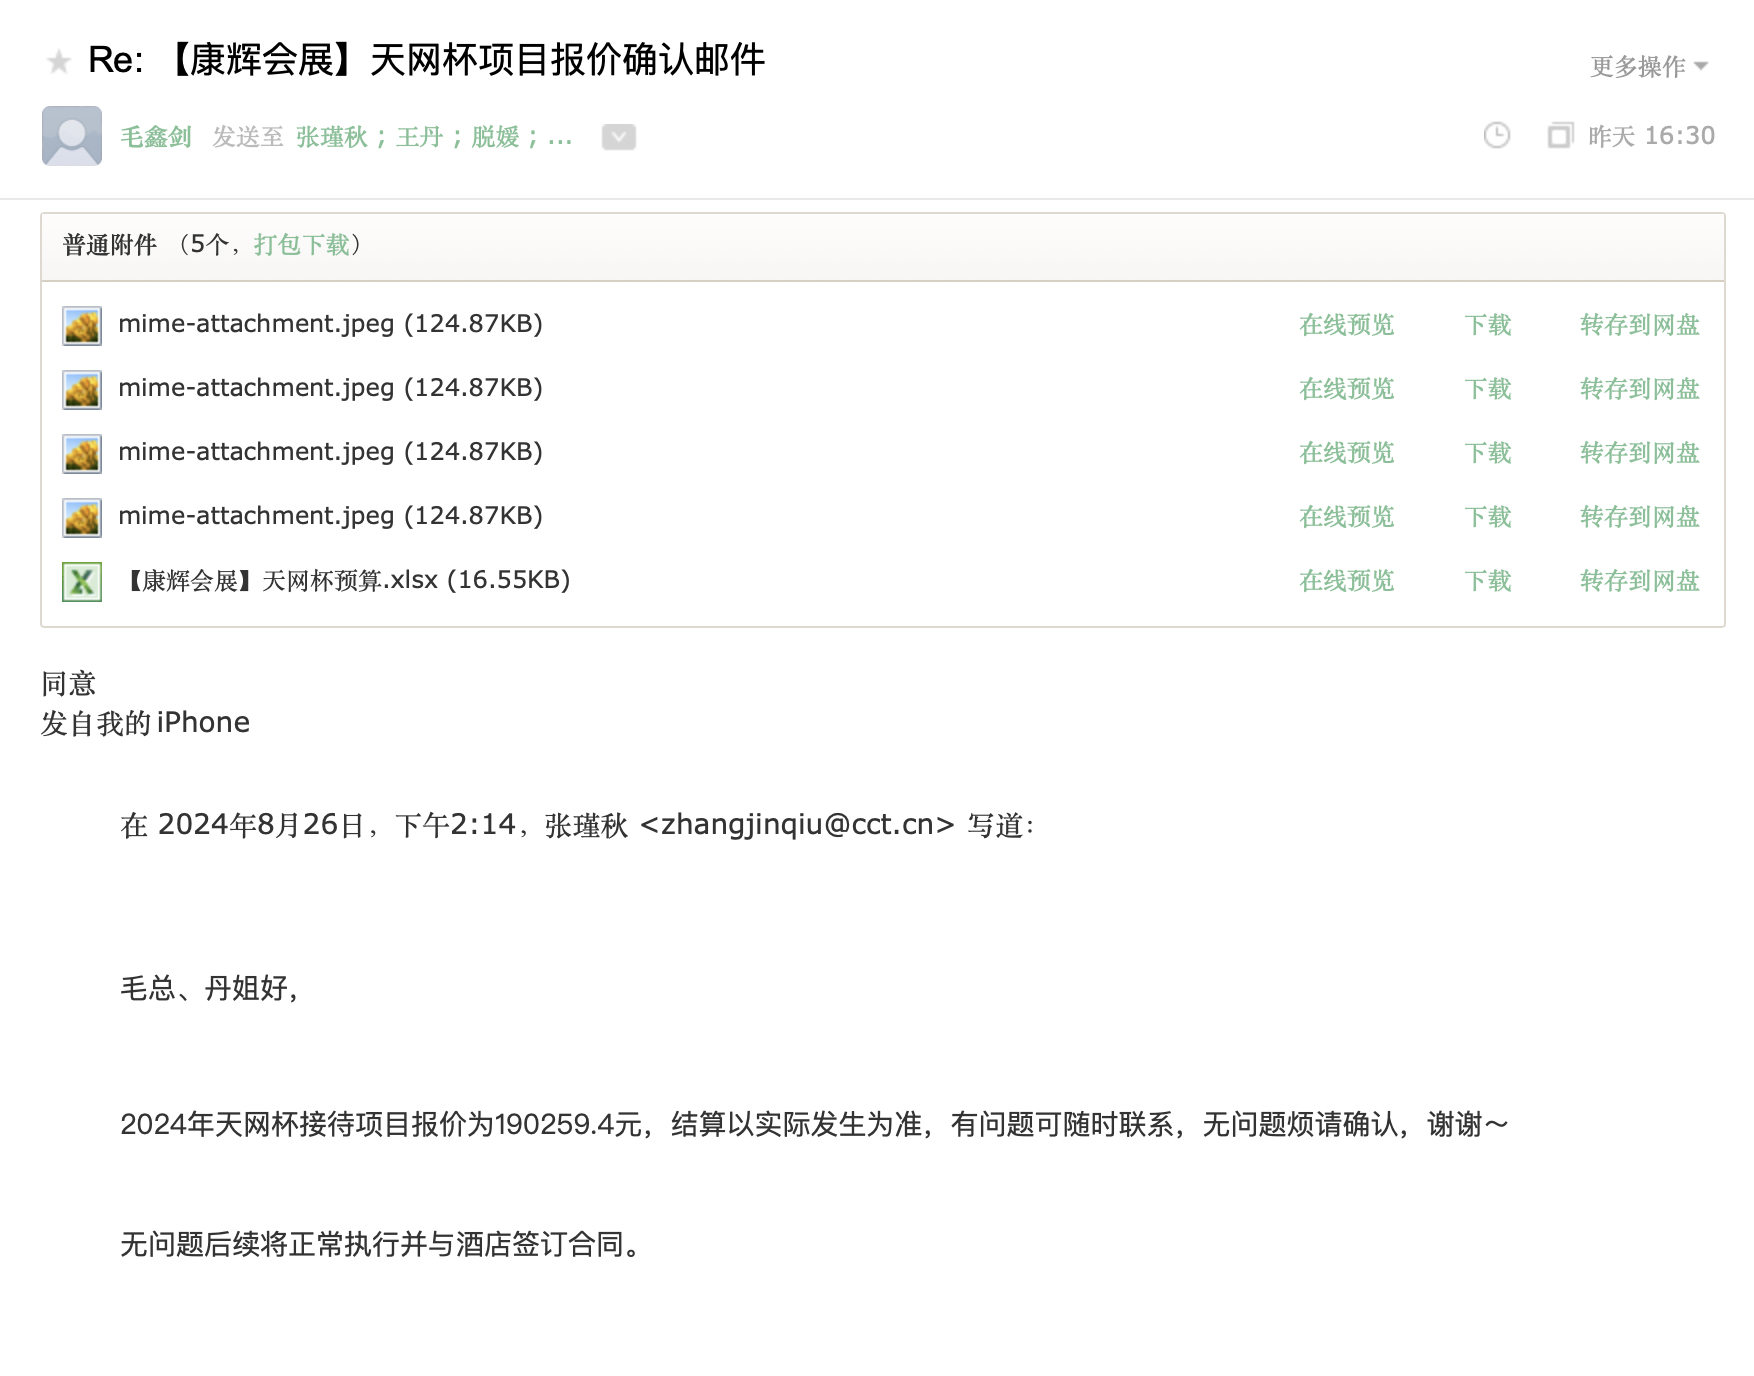Save first jpeg attachment to 网盘
This screenshot has width=1754, height=1376.
[1639, 325]
